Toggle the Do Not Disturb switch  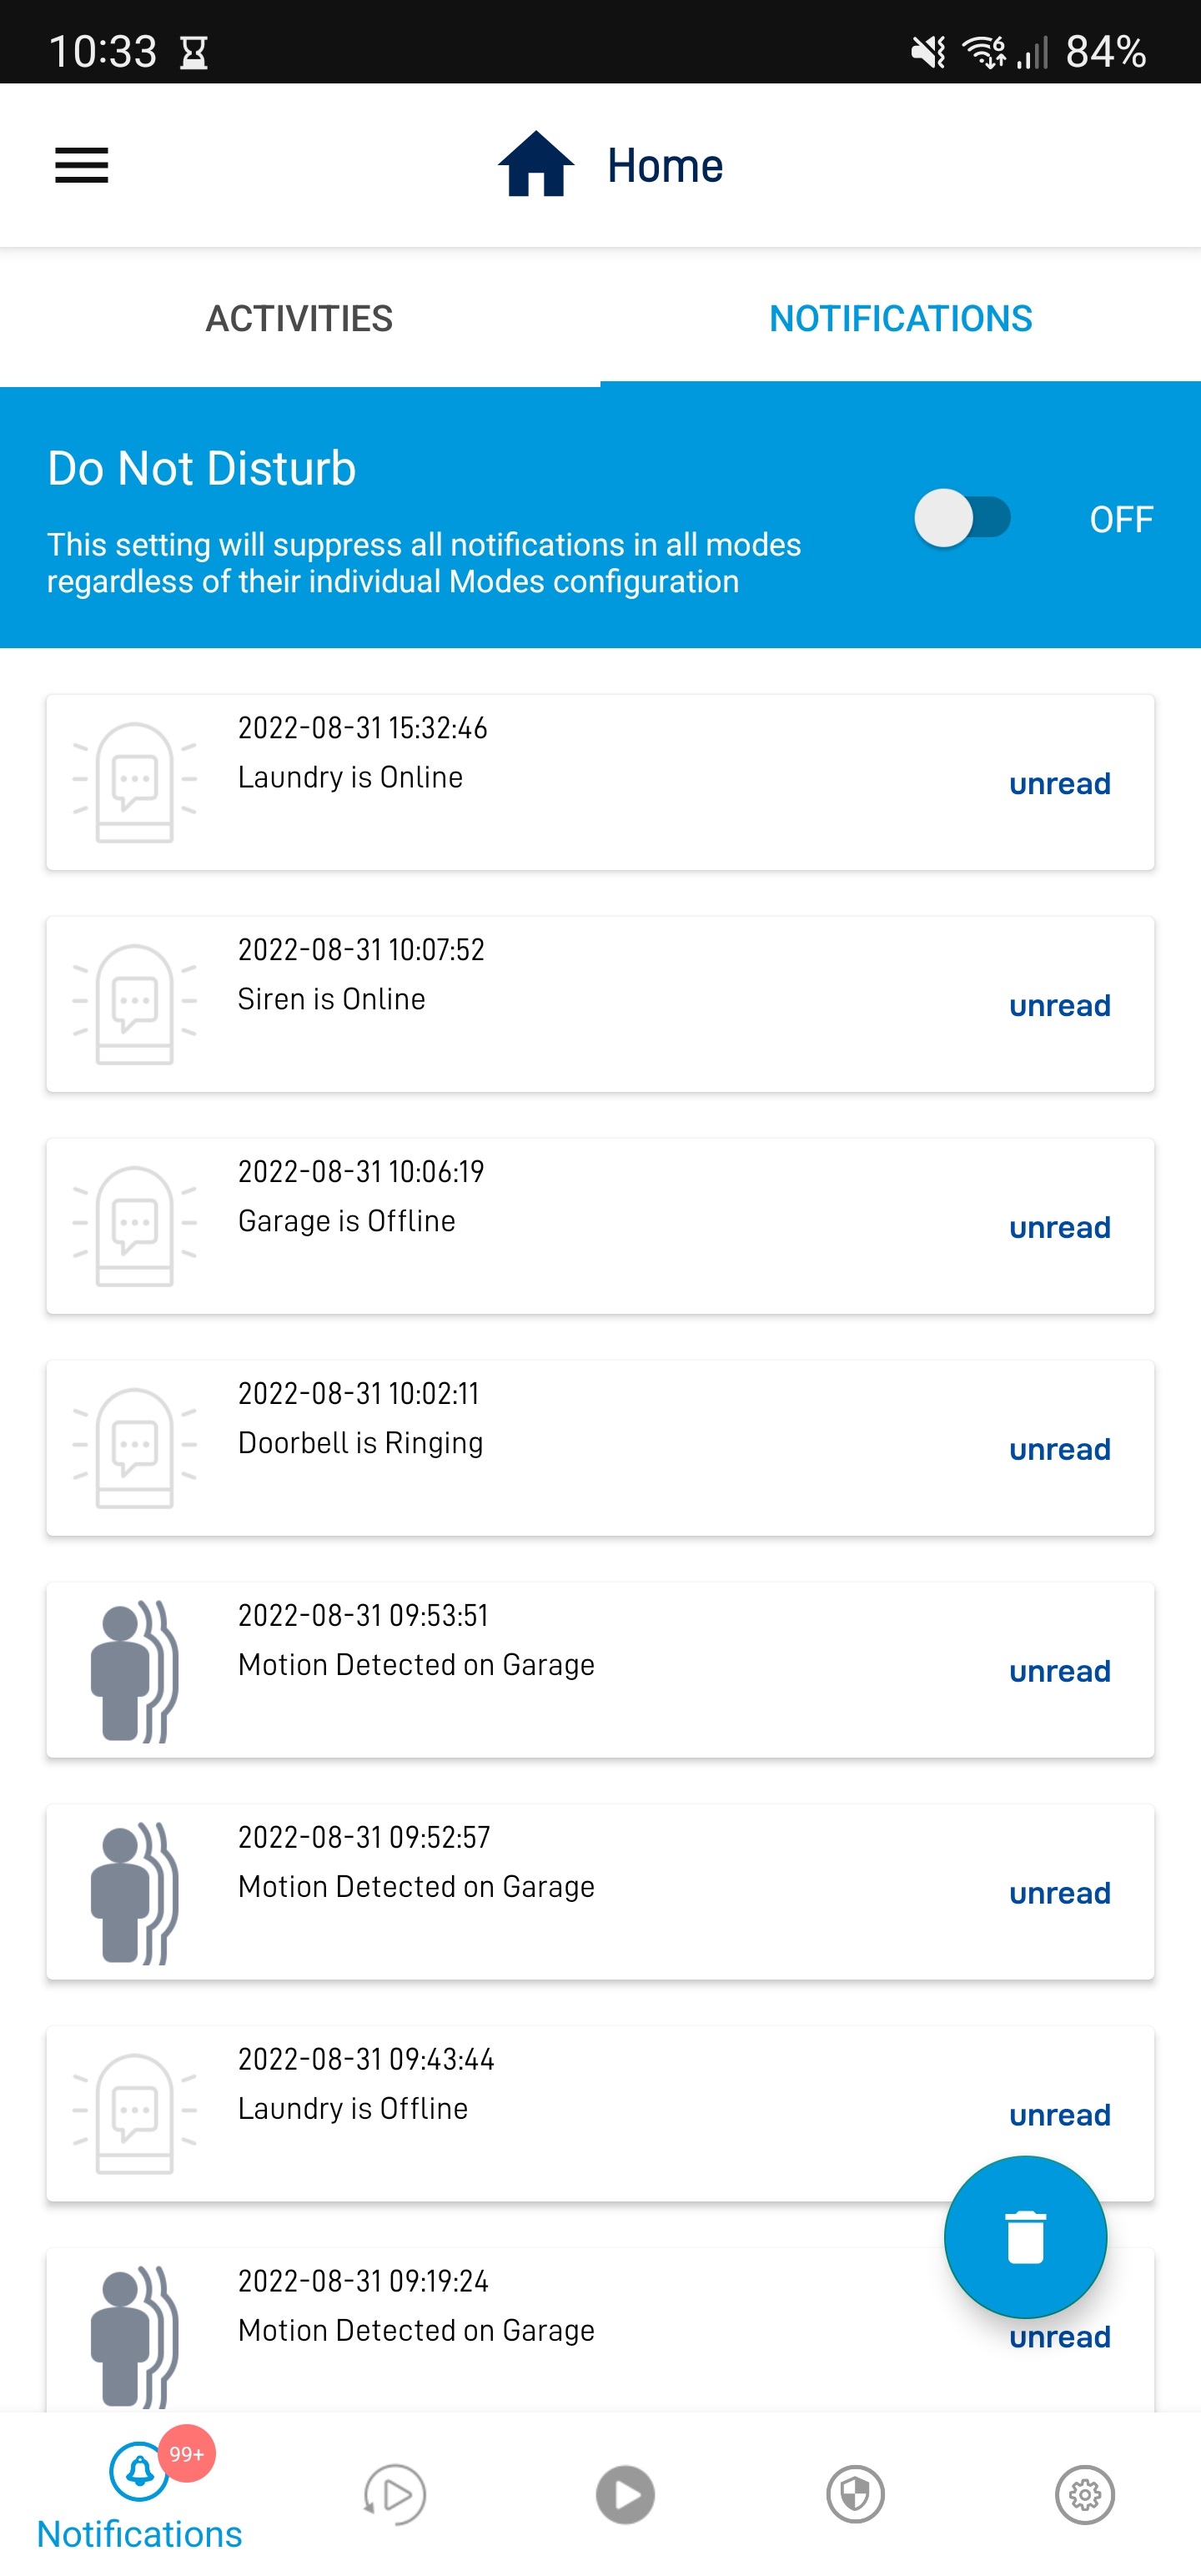coord(962,518)
